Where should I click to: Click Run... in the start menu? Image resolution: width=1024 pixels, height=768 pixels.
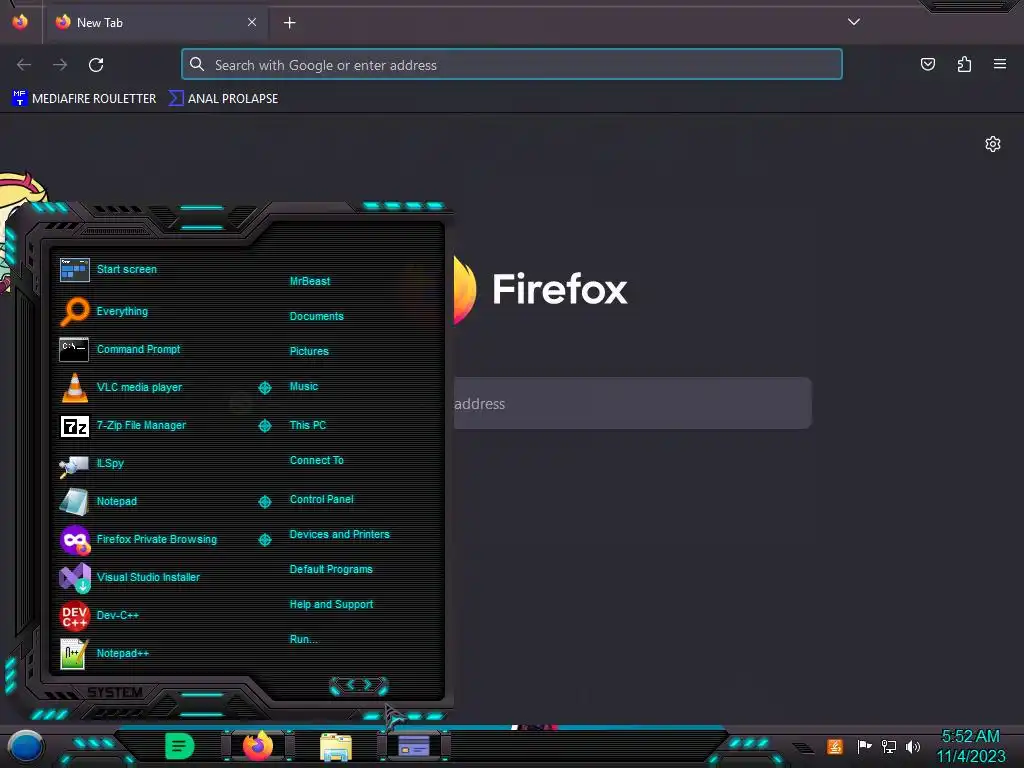pos(303,639)
